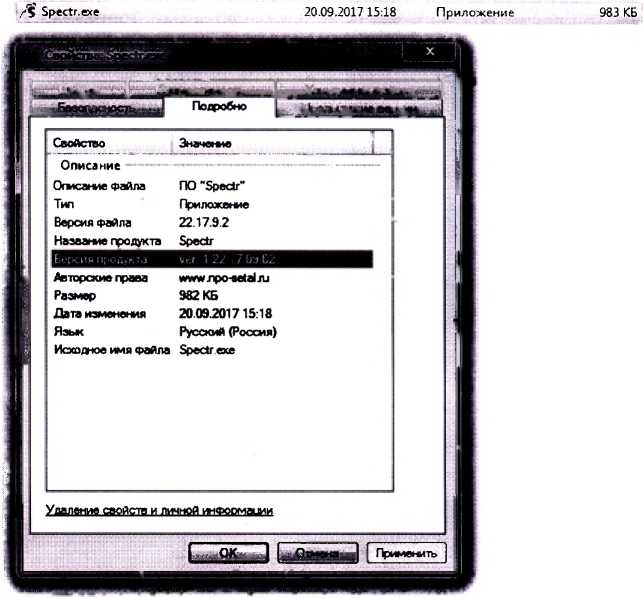Click the Русский (Россия) value
The image size is (644, 598).
(x=228, y=332)
